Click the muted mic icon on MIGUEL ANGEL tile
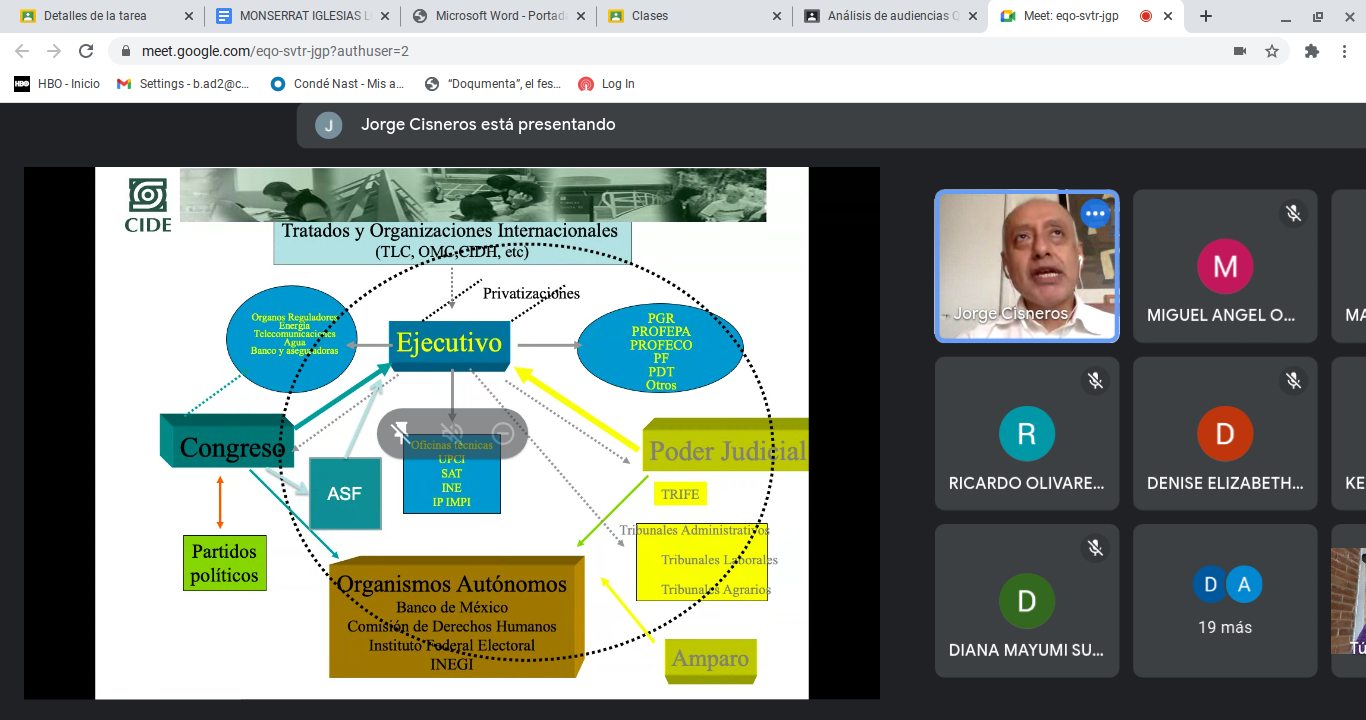 [x=1293, y=213]
